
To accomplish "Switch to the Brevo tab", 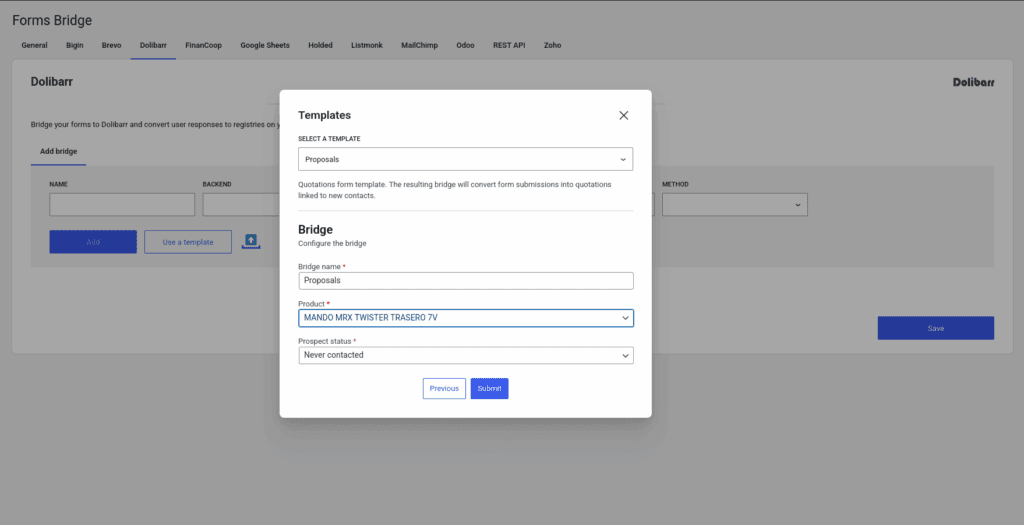I will pyautogui.click(x=112, y=46).
